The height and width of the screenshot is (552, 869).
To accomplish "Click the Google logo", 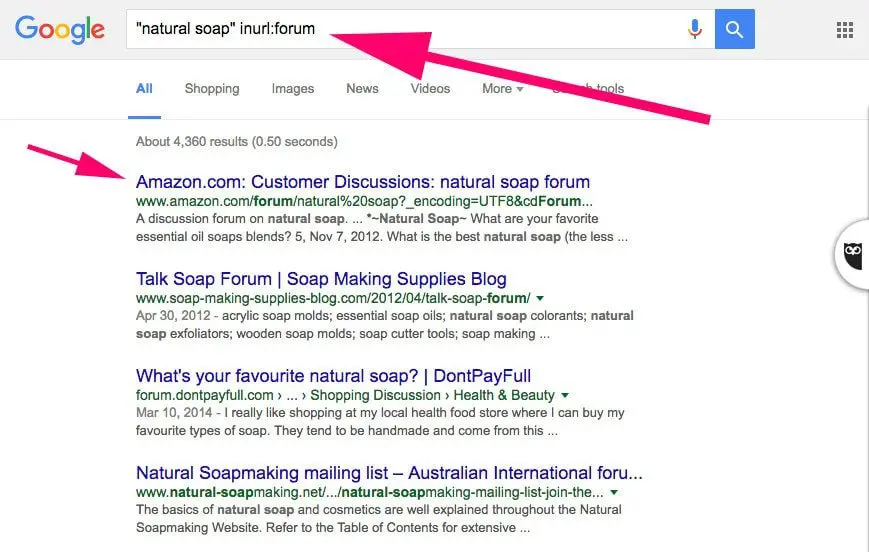I will (x=60, y=29).
